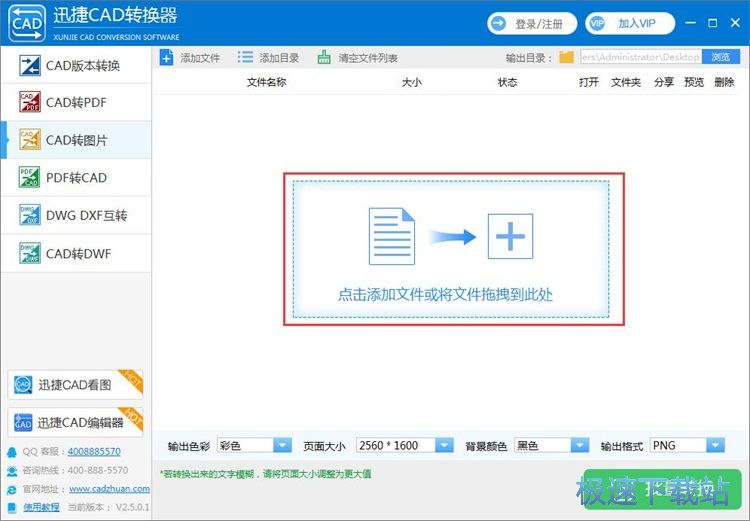The height and width of the screenshot is (521, 750).
Task: Click the 删除 column header
Action: click(x=724, y=82)
